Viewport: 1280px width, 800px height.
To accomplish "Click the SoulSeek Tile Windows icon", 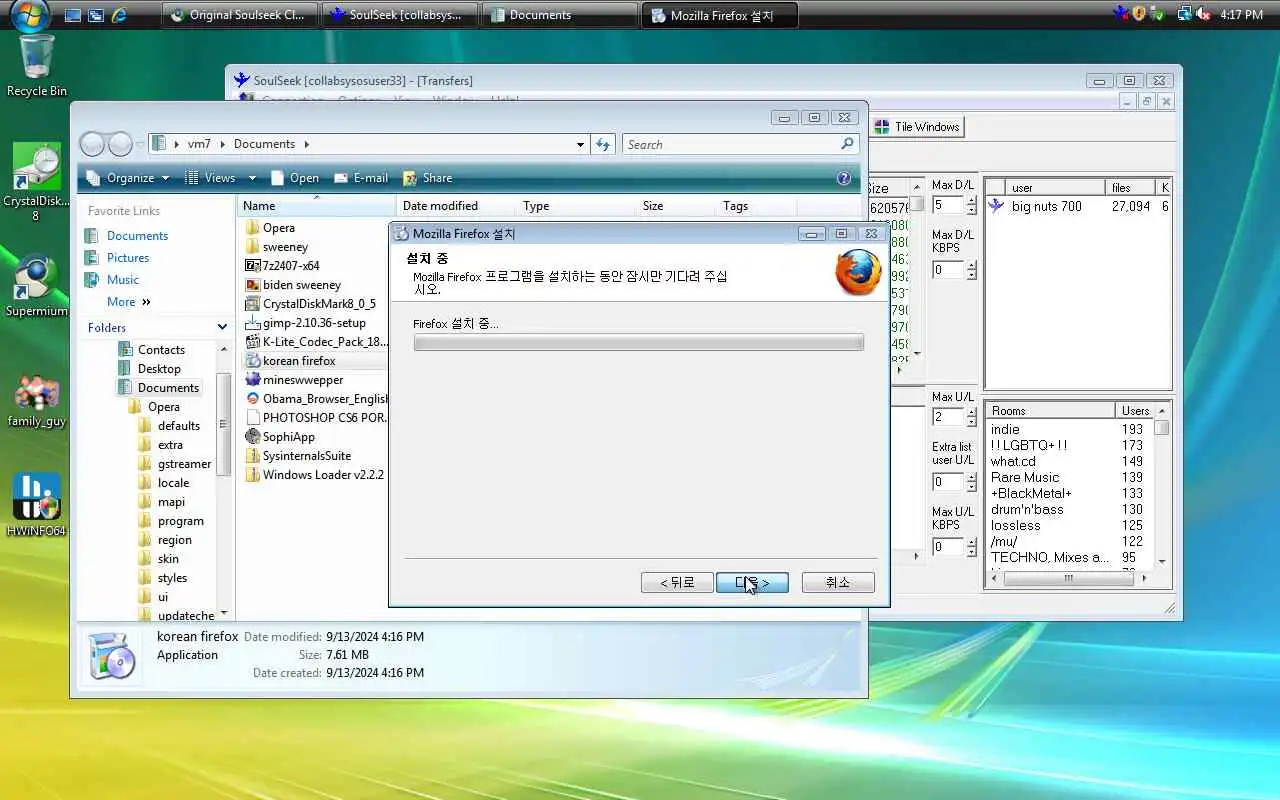I will pos(882,127).
